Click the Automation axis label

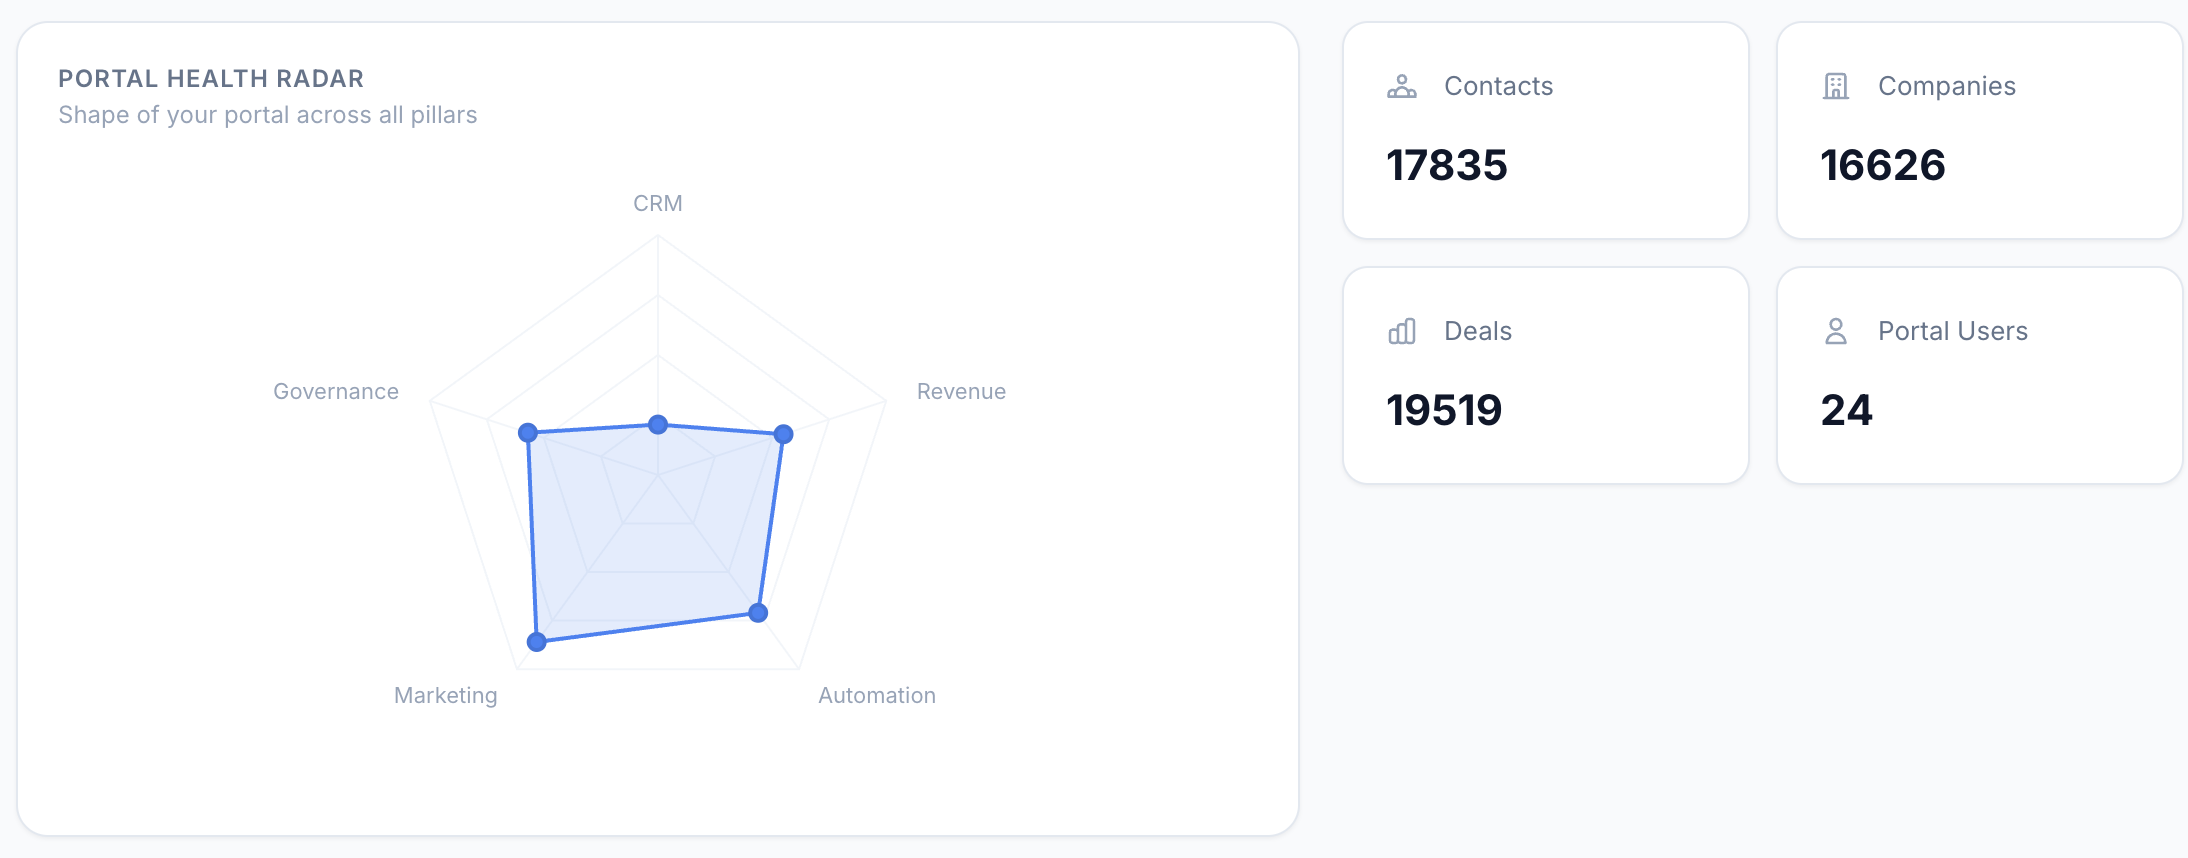tap(877, 695)
